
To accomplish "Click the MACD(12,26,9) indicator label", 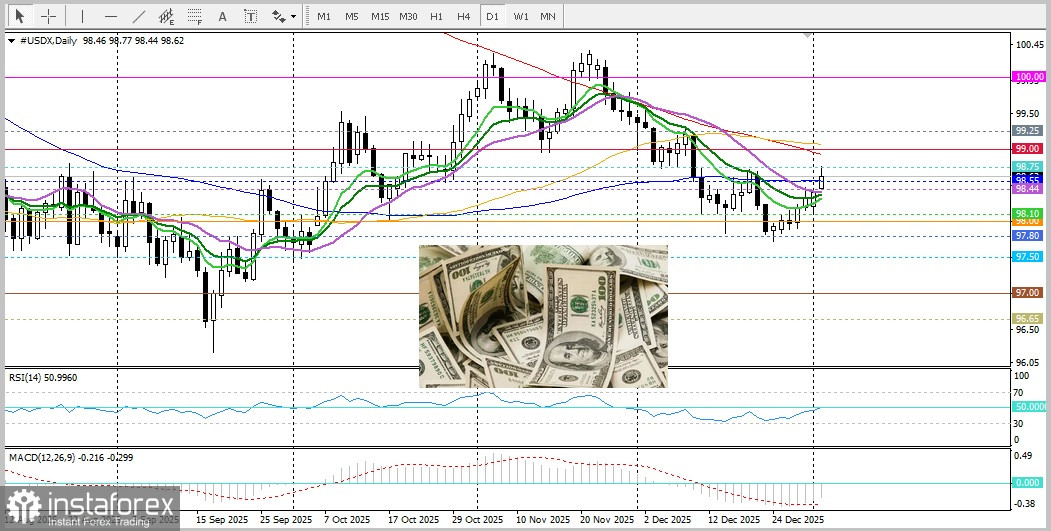I will pyautogui.click(x=70, y=457).
